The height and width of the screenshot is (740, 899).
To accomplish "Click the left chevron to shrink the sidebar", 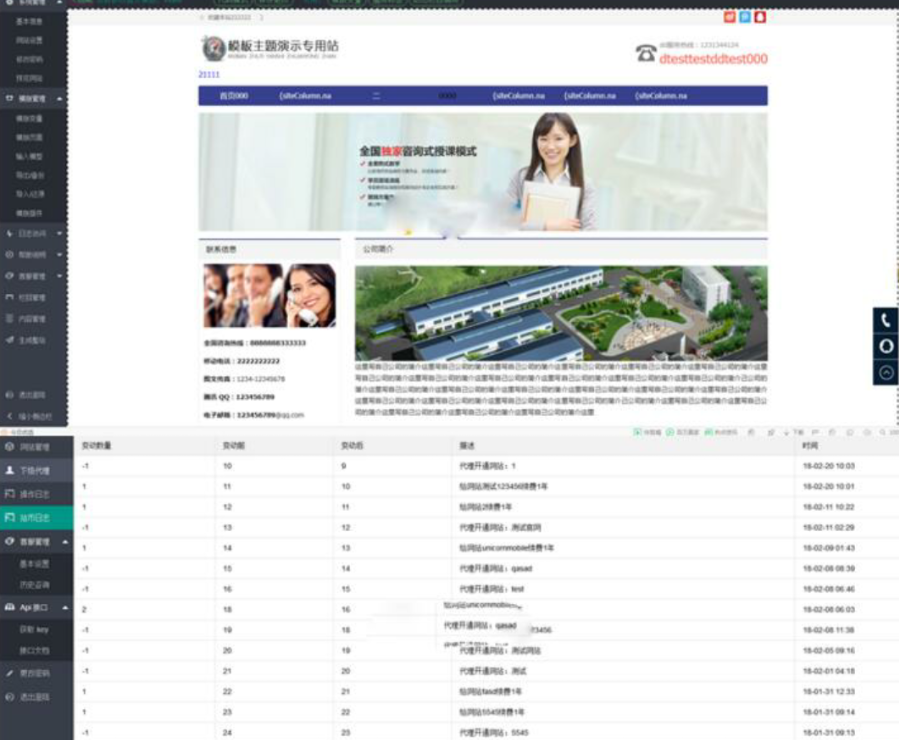I will pyautogui.click(x=9, y=416).
